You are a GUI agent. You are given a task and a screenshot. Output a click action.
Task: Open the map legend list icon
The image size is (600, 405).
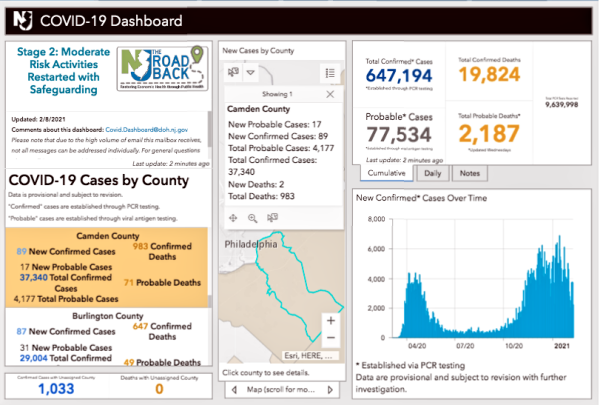[x=330, y=72]
